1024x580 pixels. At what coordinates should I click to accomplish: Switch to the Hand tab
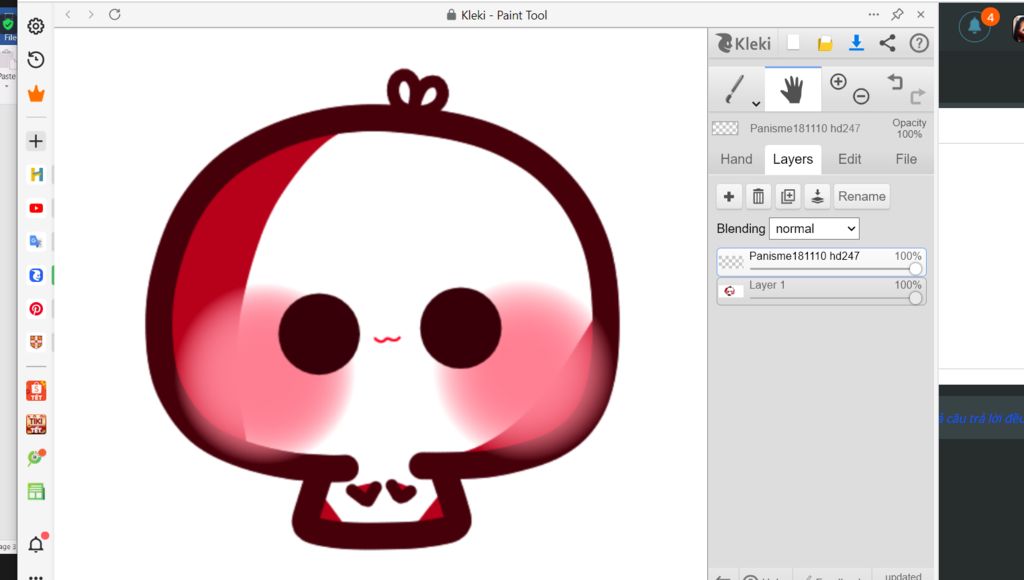click(x=736, y=159)
